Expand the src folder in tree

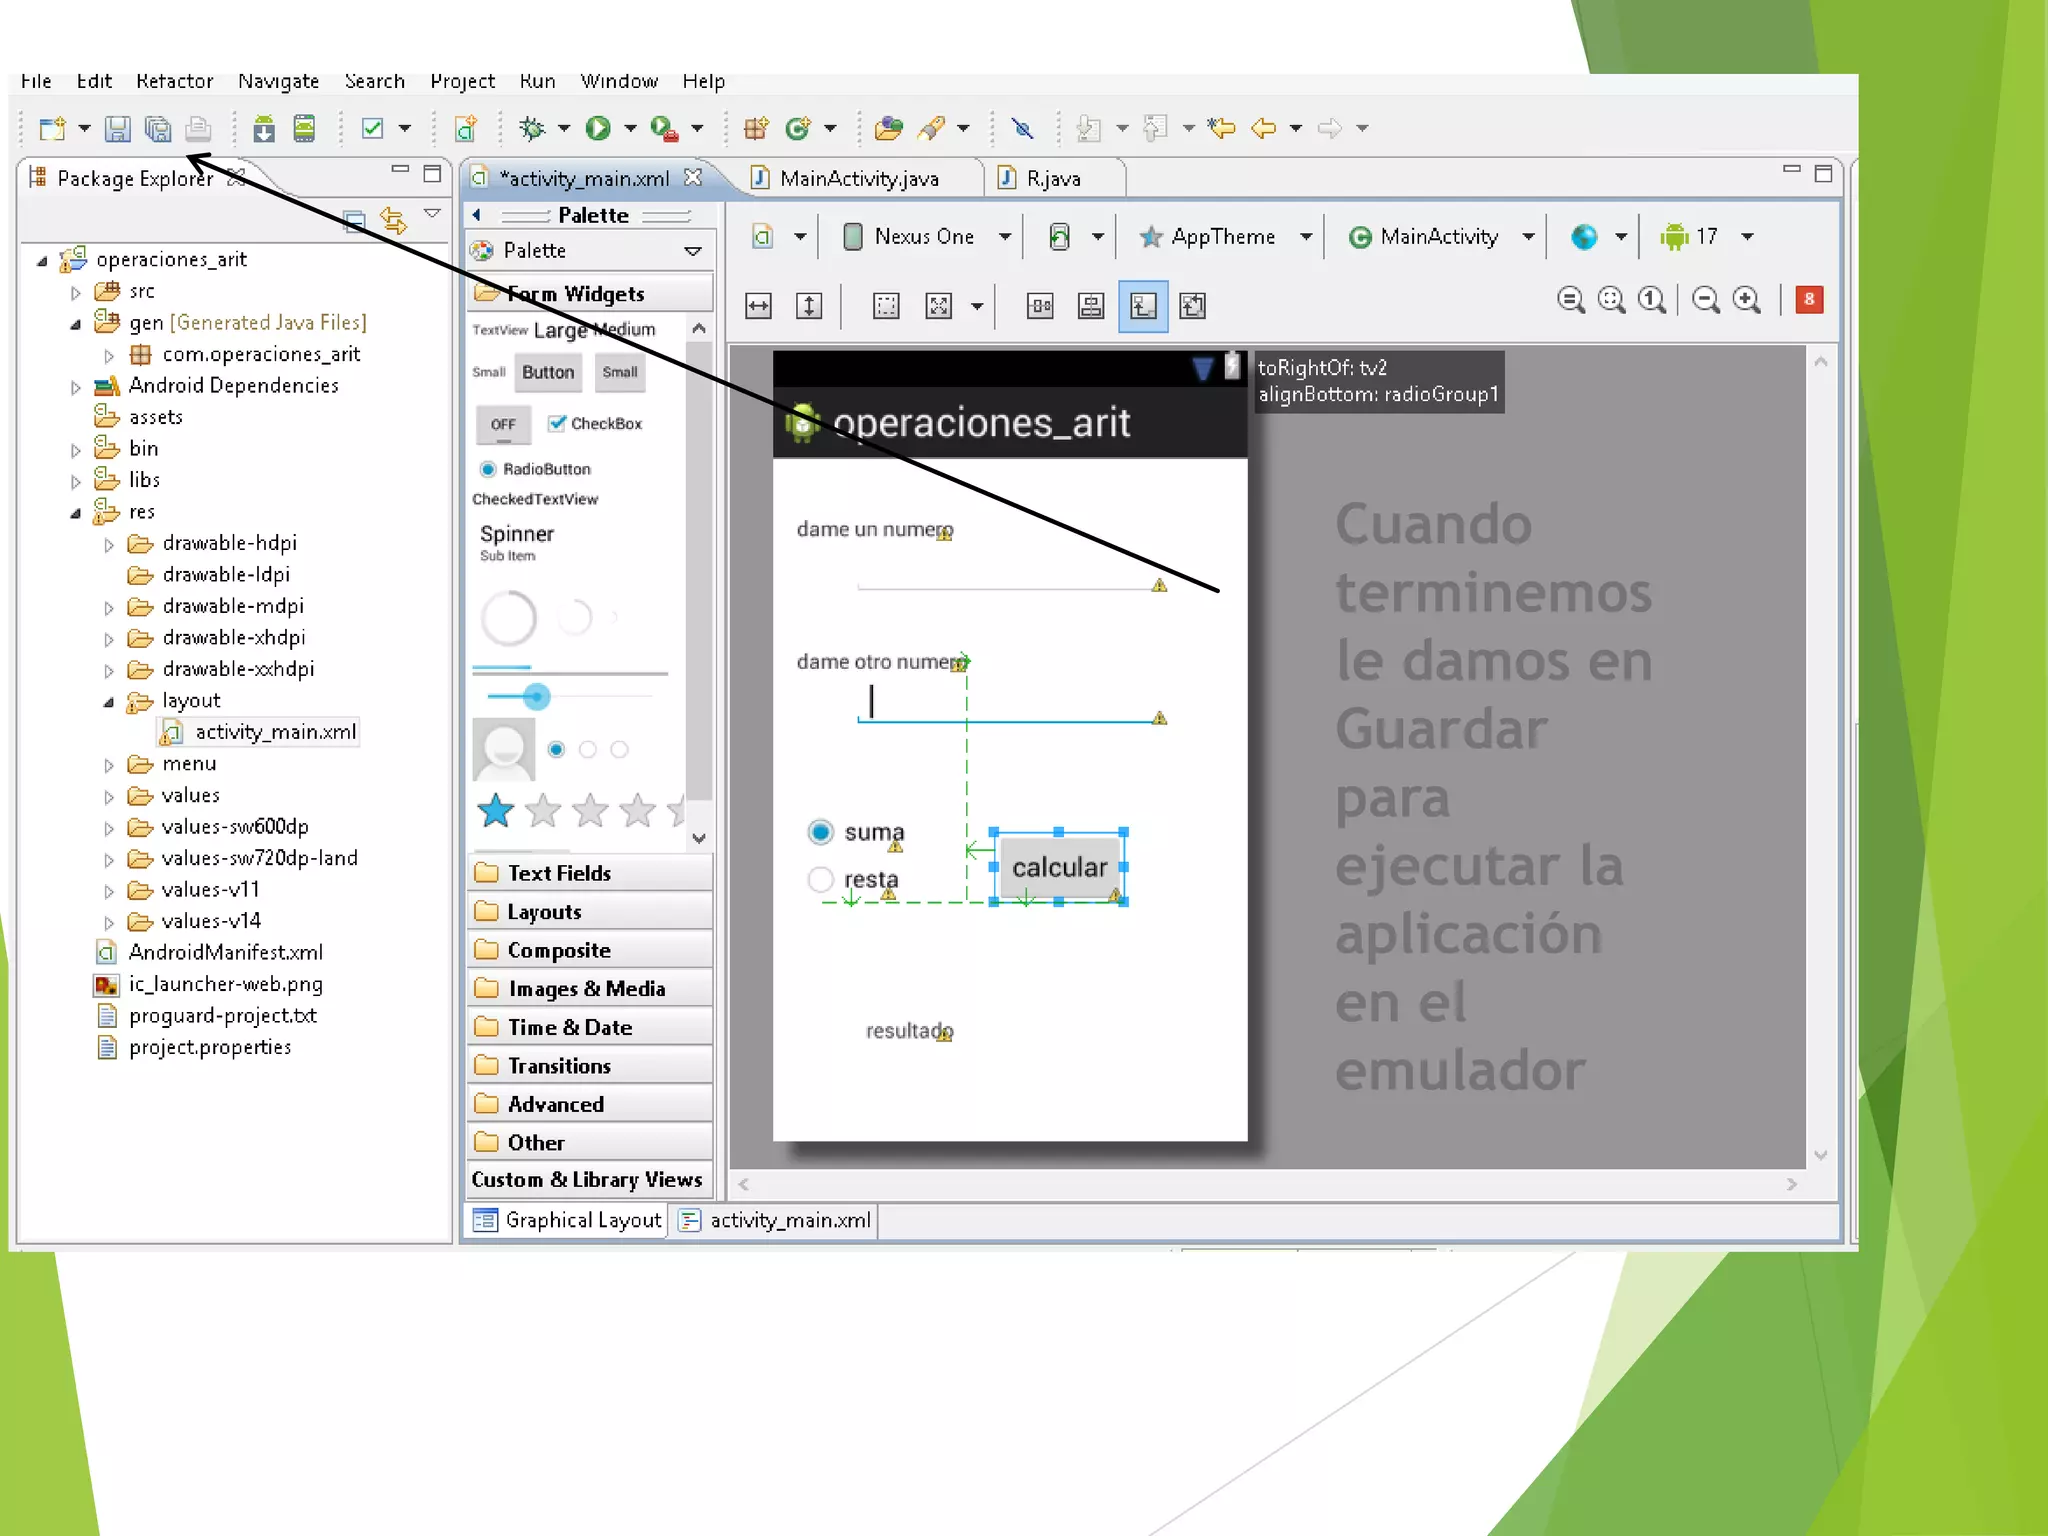coord(76,292)
